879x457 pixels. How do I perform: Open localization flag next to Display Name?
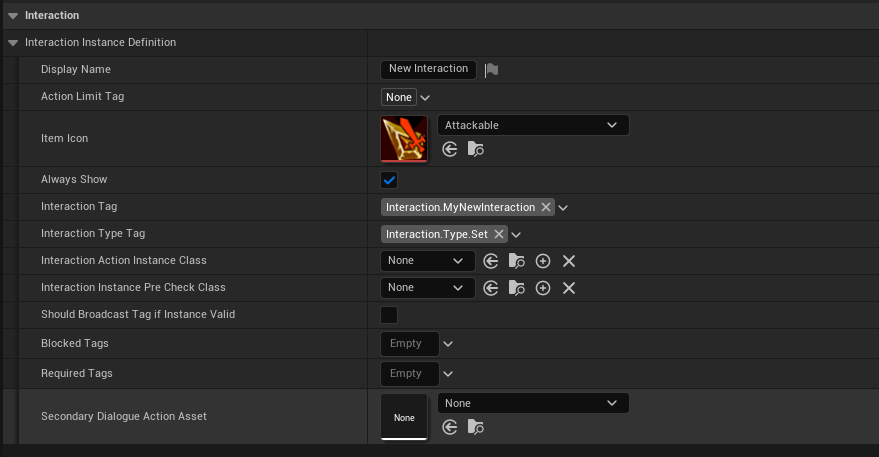pos(491,70)
